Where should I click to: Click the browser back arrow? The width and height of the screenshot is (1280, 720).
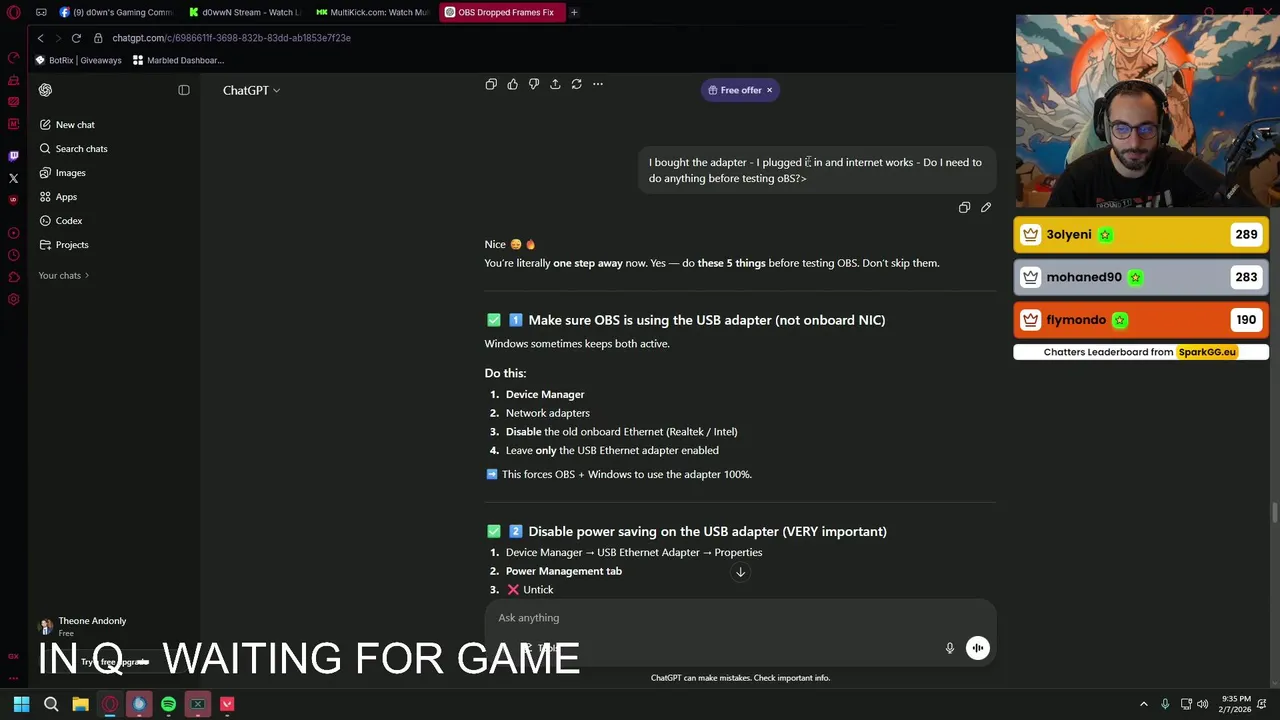pyautogui.click(x=40, y=38)
